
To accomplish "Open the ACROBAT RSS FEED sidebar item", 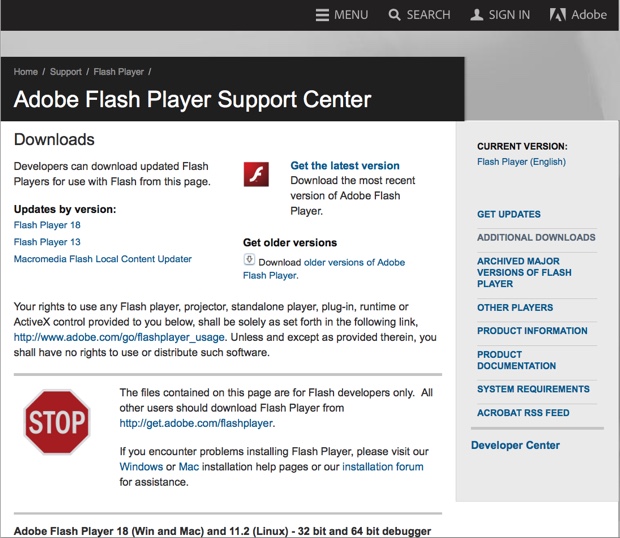I will click(x=523, y=413).
